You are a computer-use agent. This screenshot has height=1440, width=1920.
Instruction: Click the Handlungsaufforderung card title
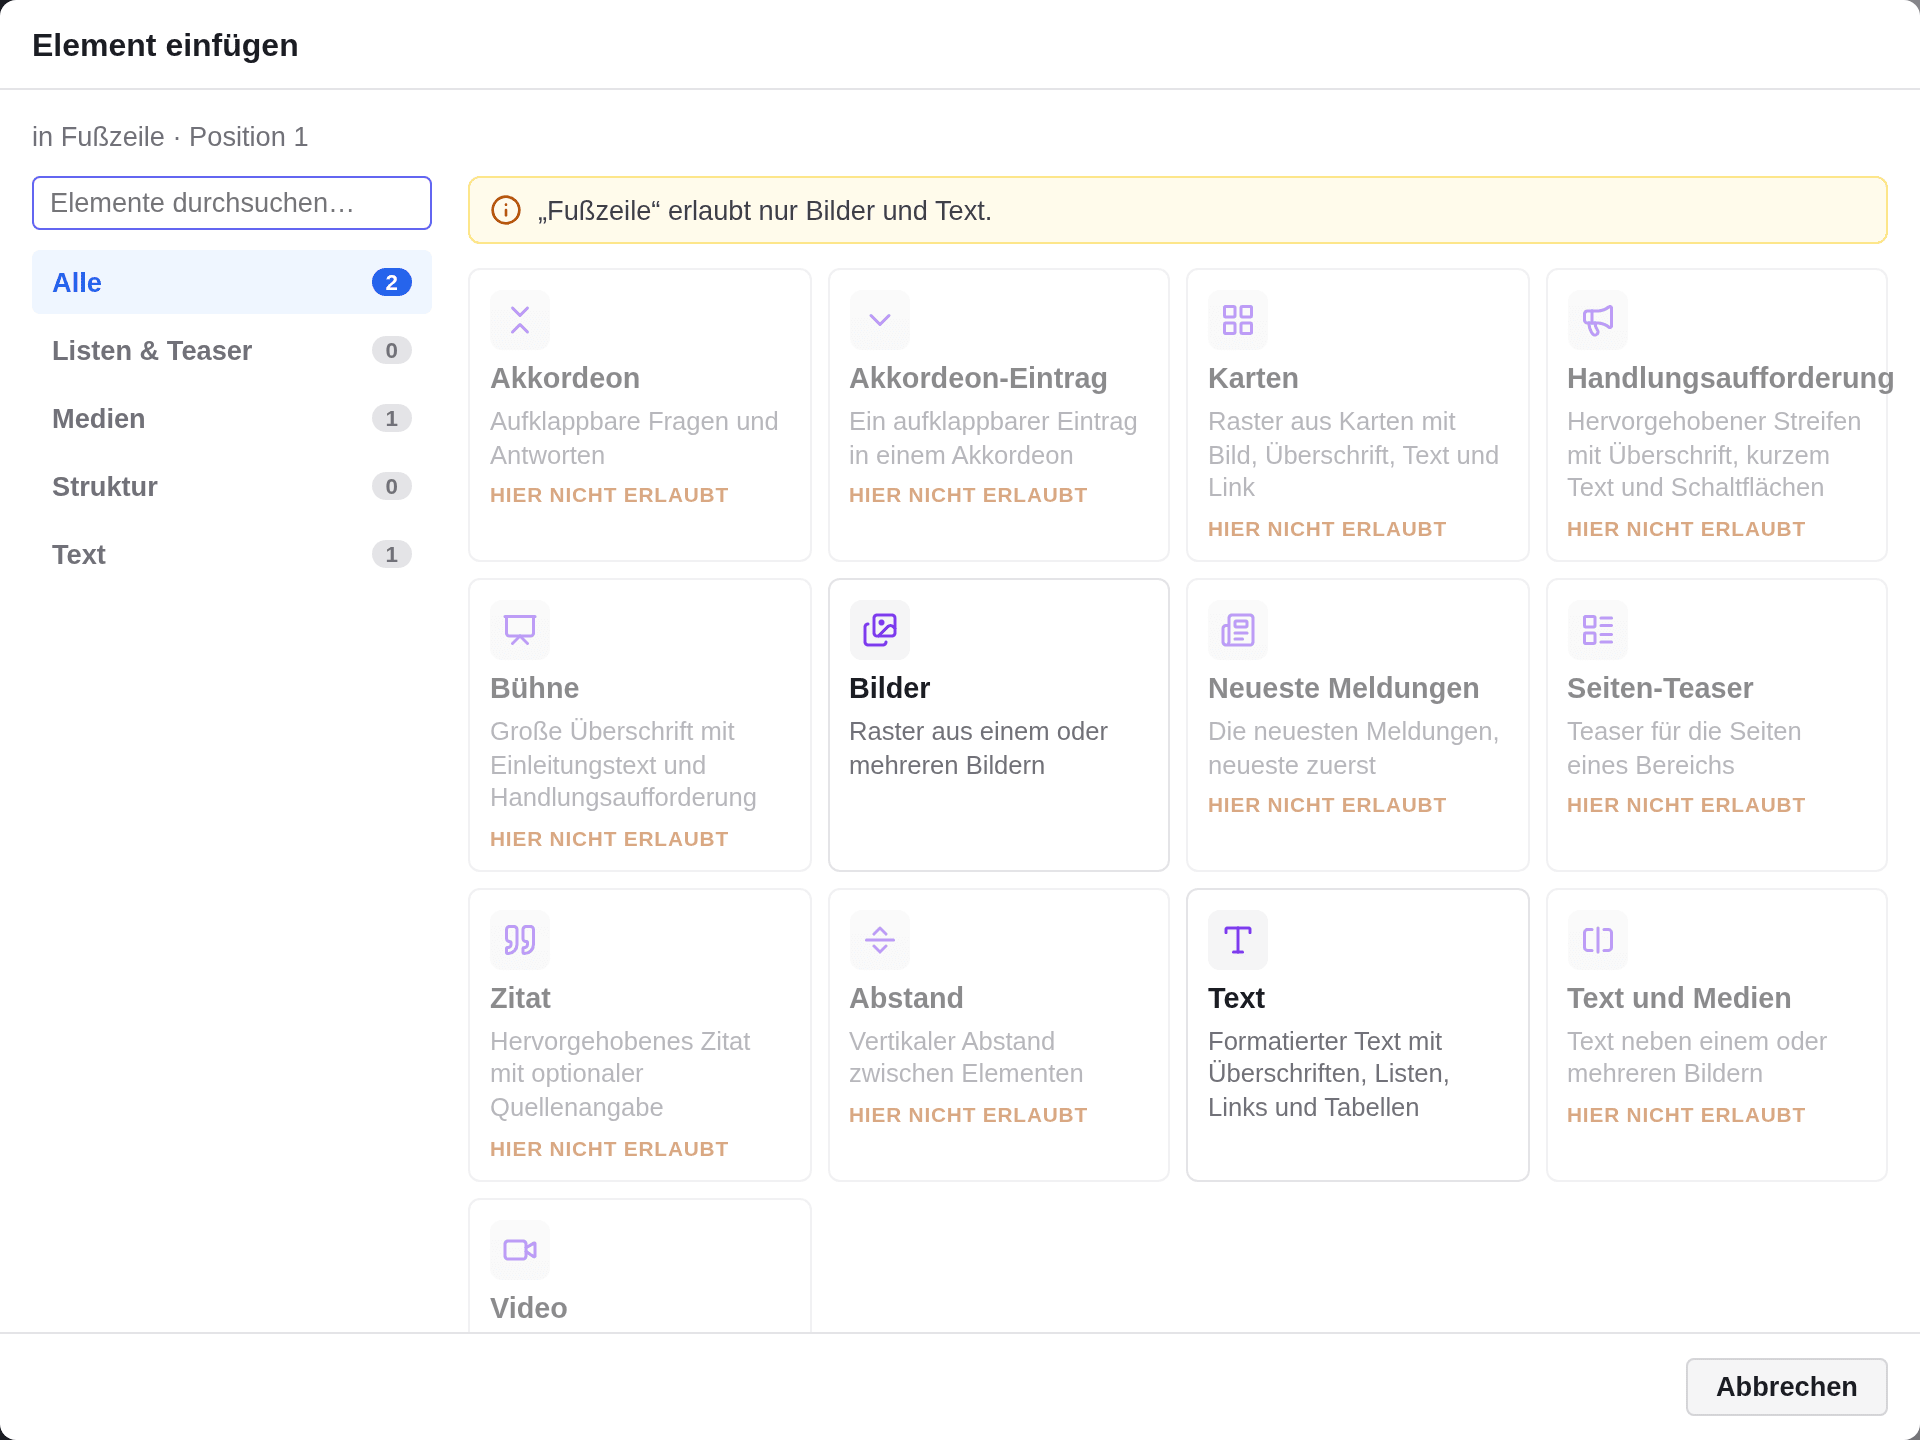(1730, 378)
